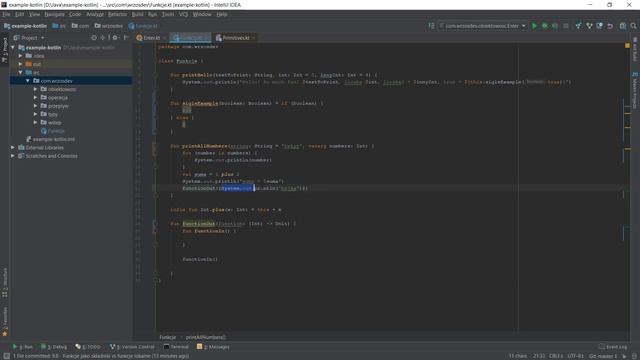Open Search Everywhere magnifier icon
640x360 pixels.
coord(633,26)
